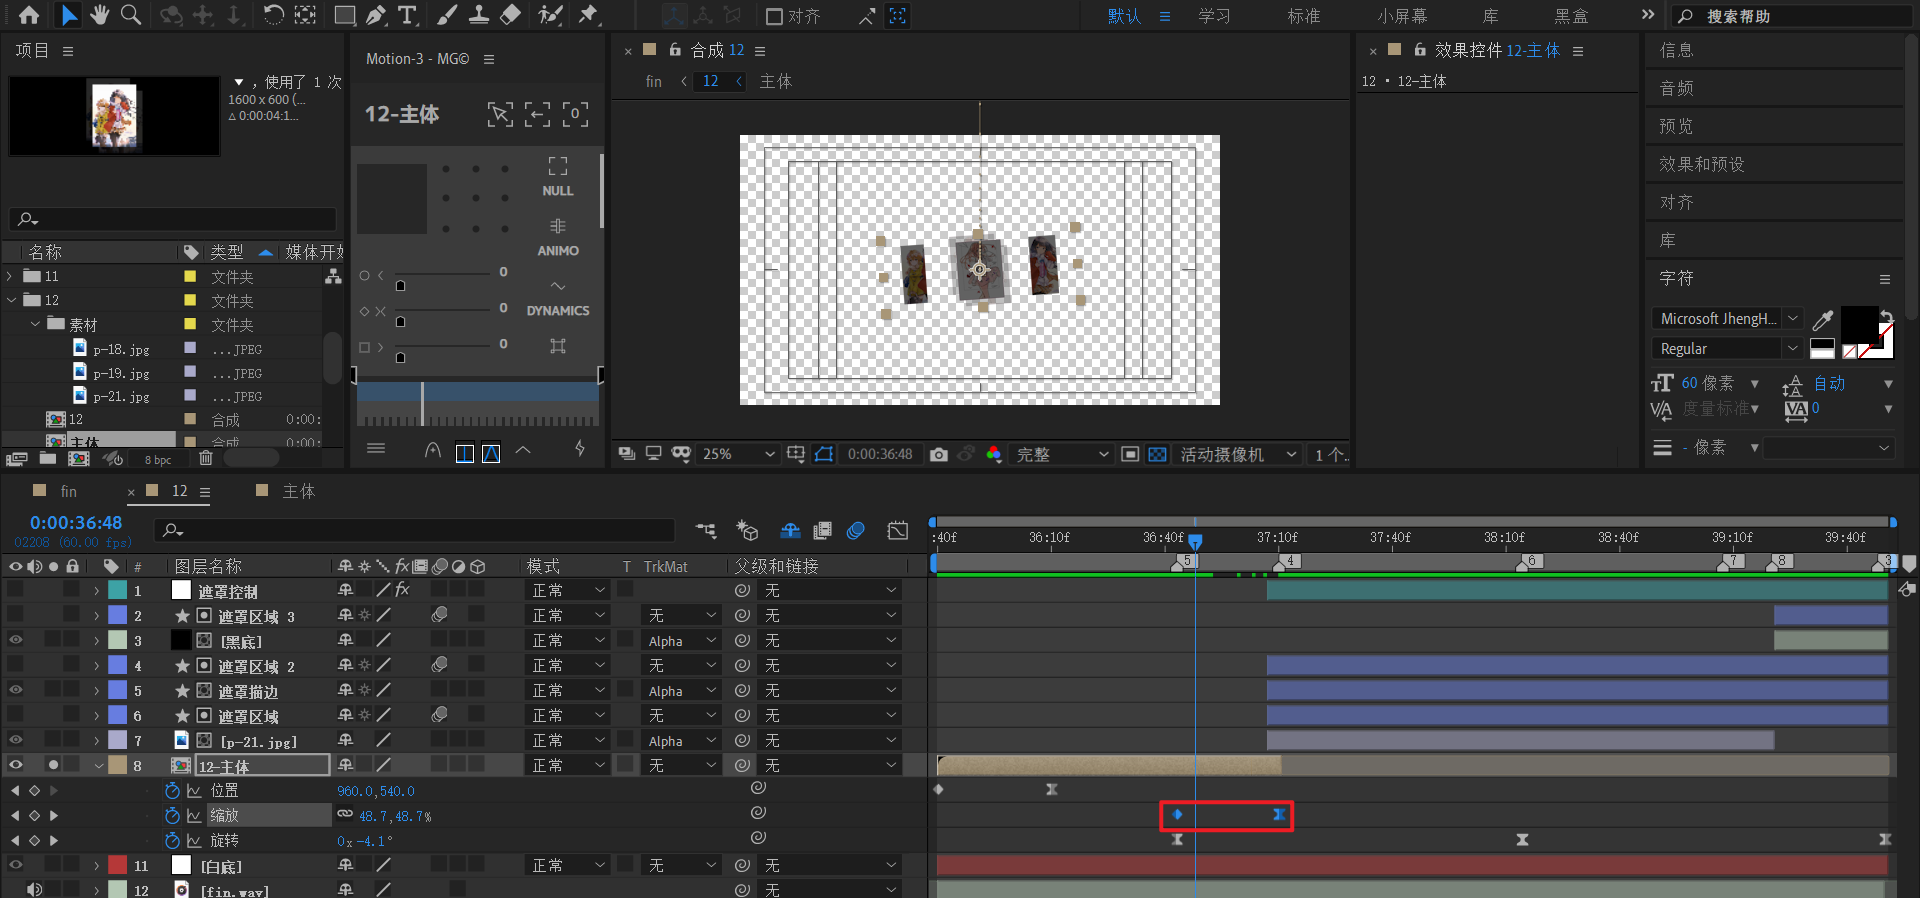1920x898 pixels.
Task: Click the current time 0:00:36:48 display
Action: click(76, 523)
